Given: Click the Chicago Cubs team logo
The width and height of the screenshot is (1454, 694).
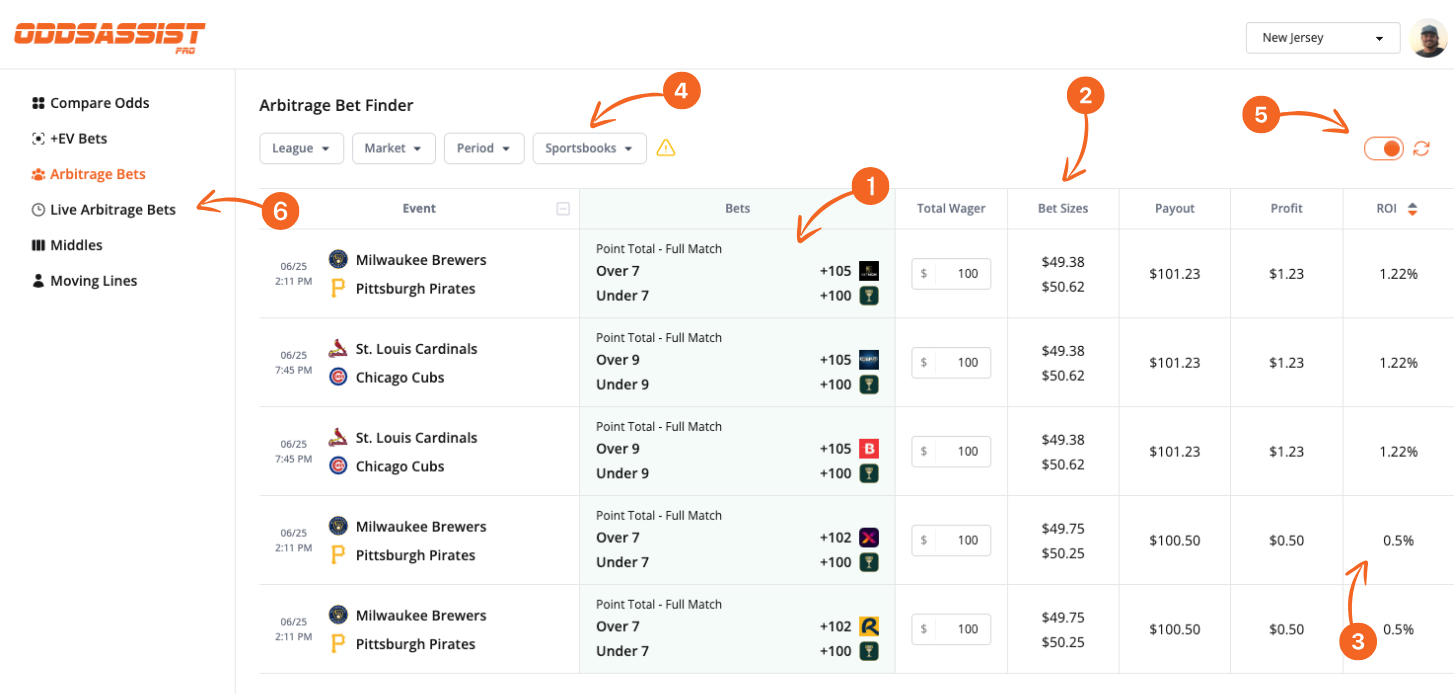Looking at the screenshot, I should point(336,377).
